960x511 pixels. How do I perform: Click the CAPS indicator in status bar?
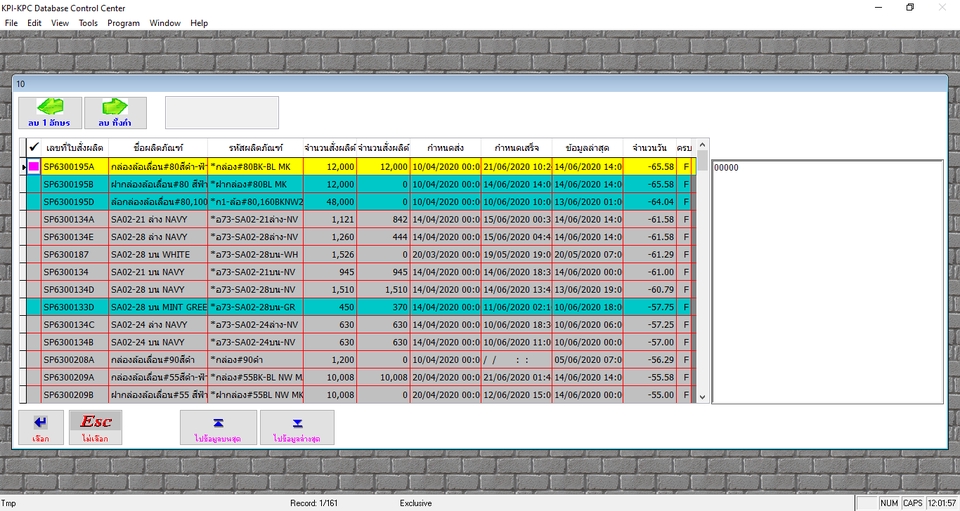(912, 503)
